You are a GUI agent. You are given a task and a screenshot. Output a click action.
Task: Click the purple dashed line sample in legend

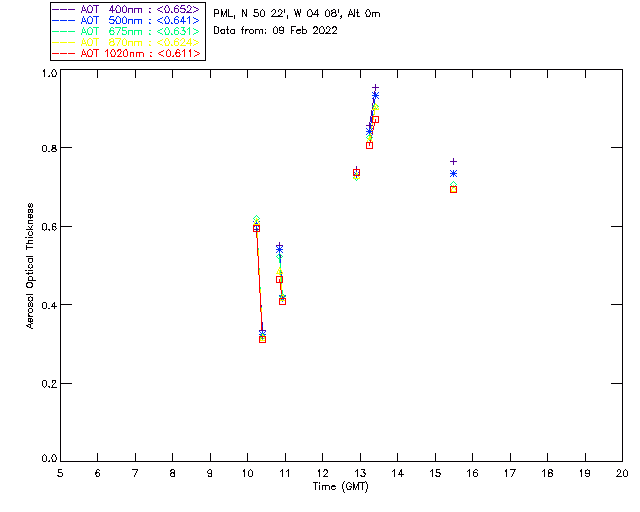tap(64, 9)
